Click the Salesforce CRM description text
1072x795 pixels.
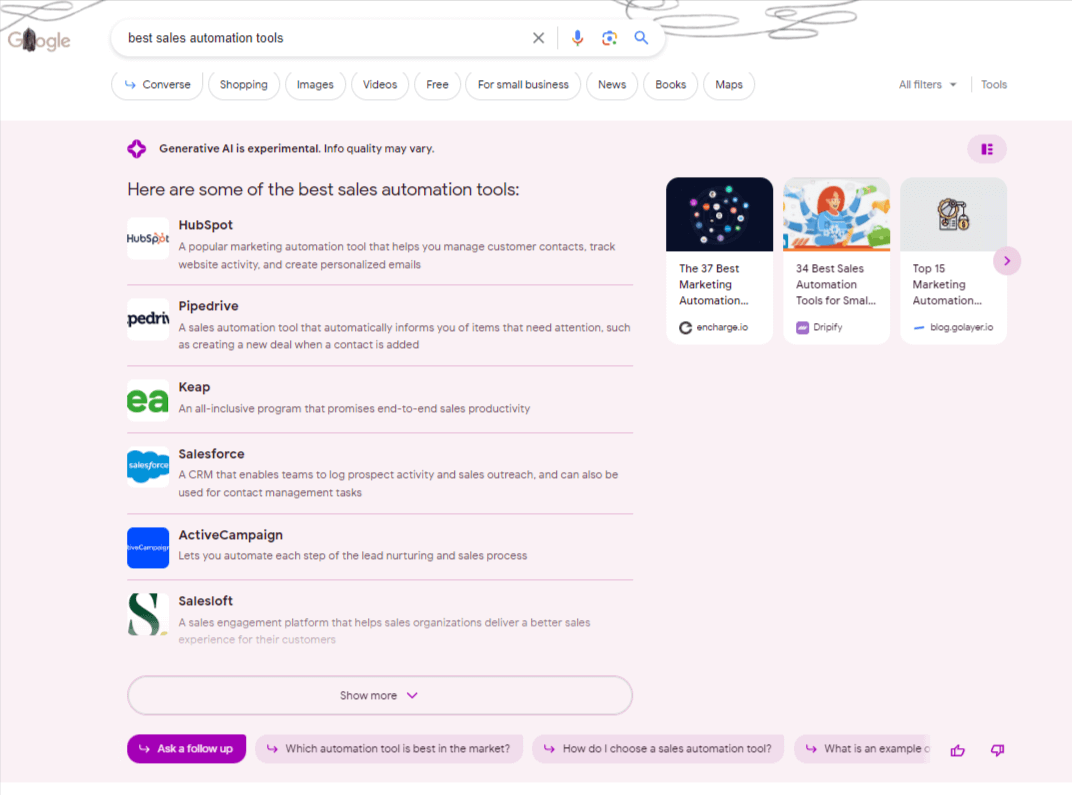[398, 483]
